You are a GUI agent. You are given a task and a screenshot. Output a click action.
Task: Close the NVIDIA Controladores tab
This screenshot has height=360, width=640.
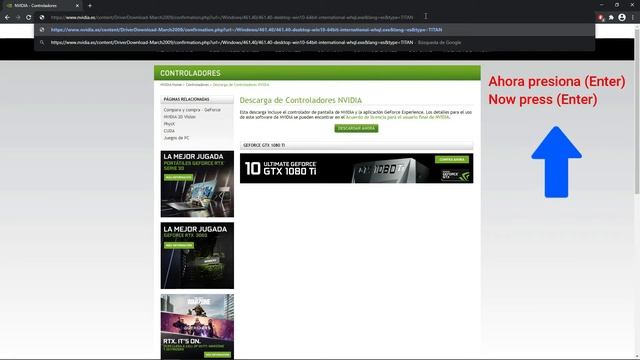[77, 6]
